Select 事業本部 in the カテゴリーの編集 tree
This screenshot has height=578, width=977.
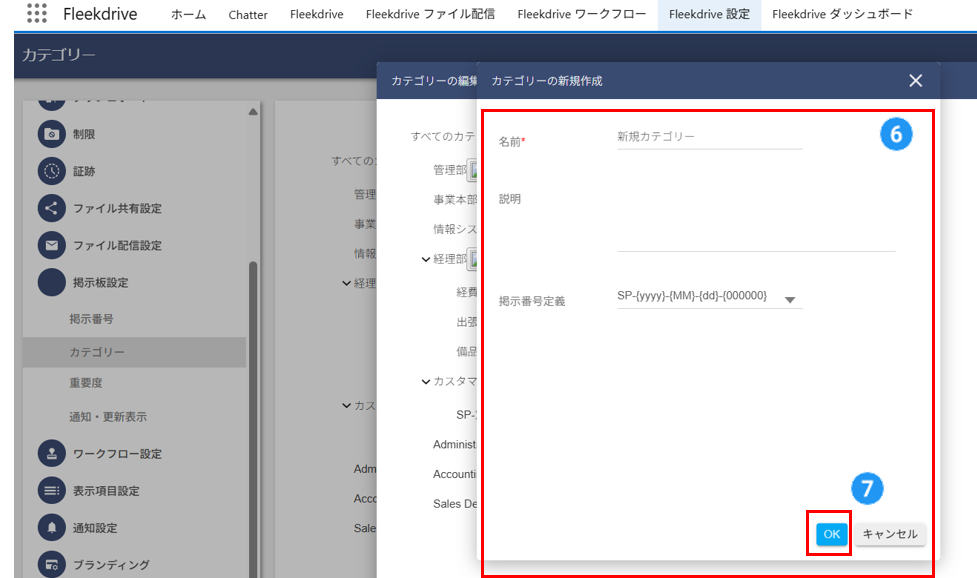[455, 199]
